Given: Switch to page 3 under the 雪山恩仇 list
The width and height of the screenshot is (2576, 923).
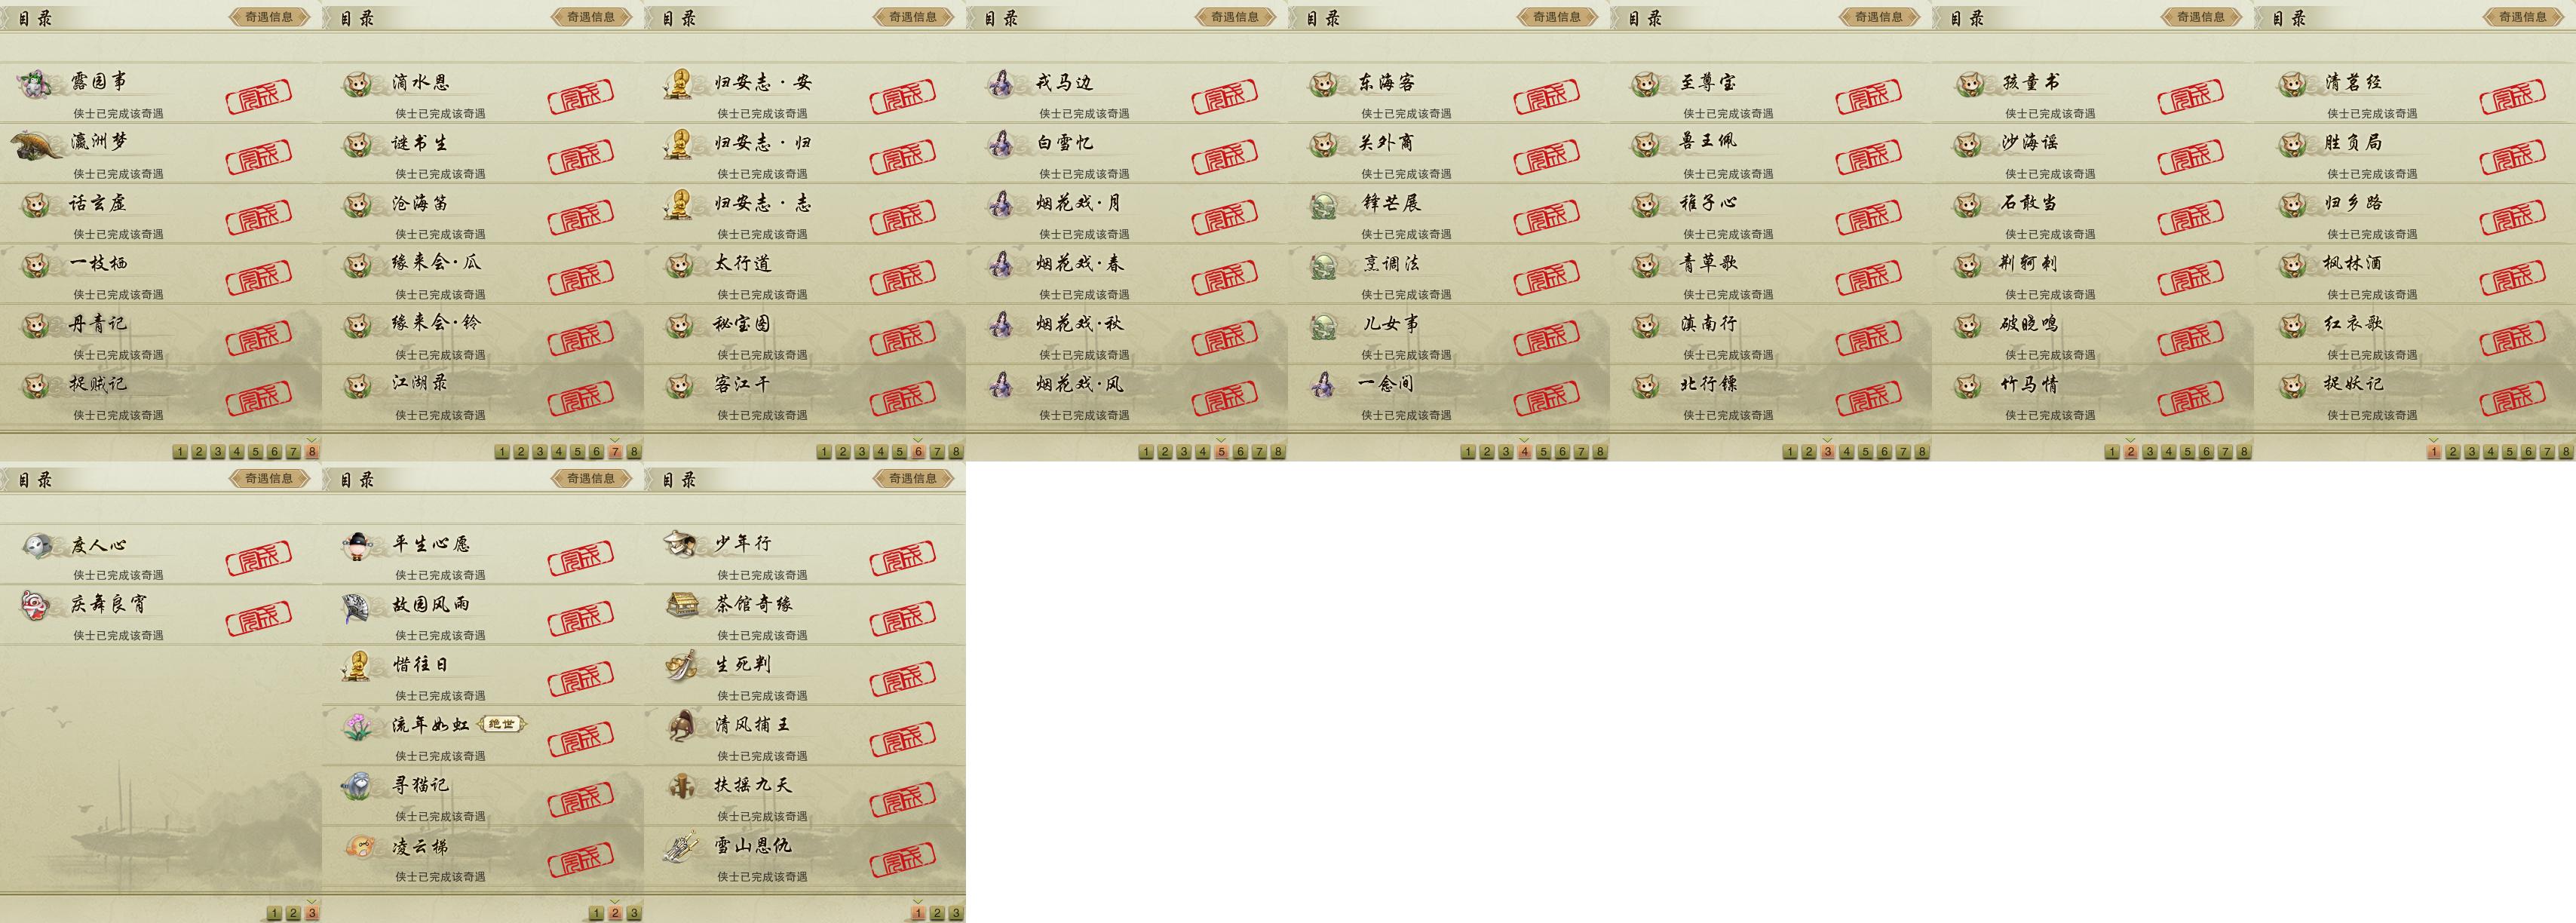Looking at the screenshot, I should (x=956, y=913).
